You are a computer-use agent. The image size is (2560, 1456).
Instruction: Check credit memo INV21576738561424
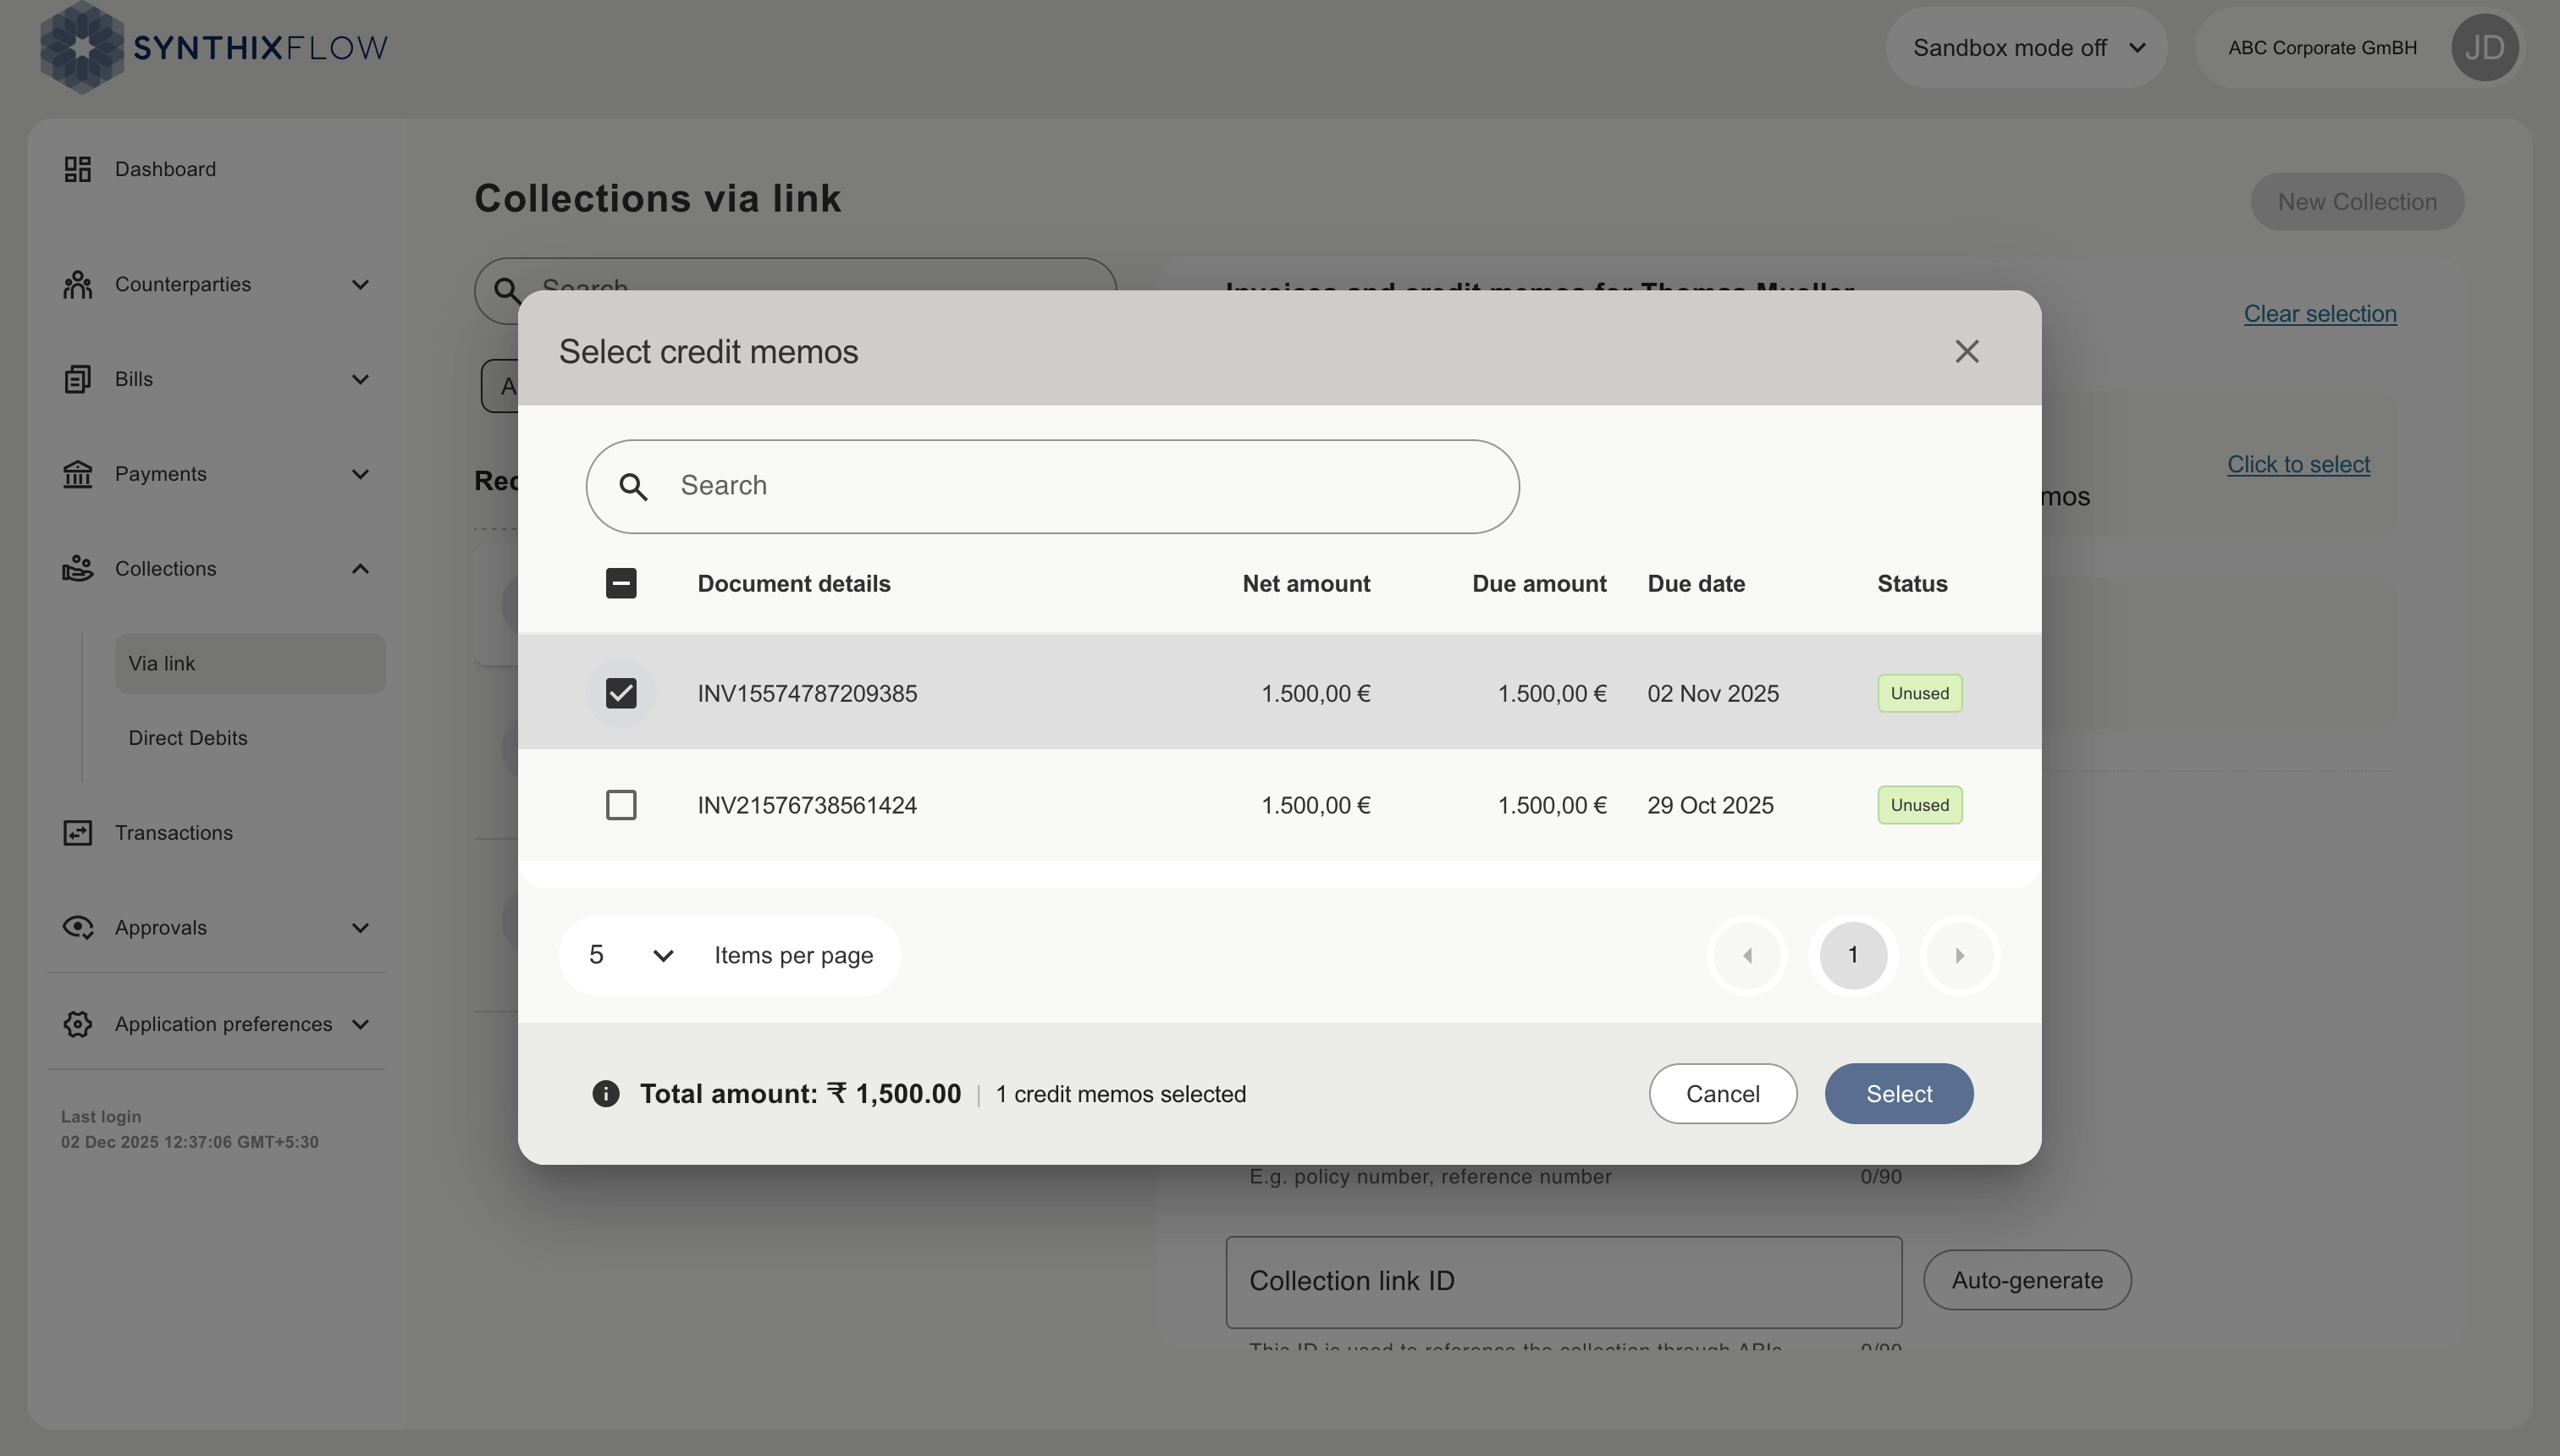coord(621,805)
